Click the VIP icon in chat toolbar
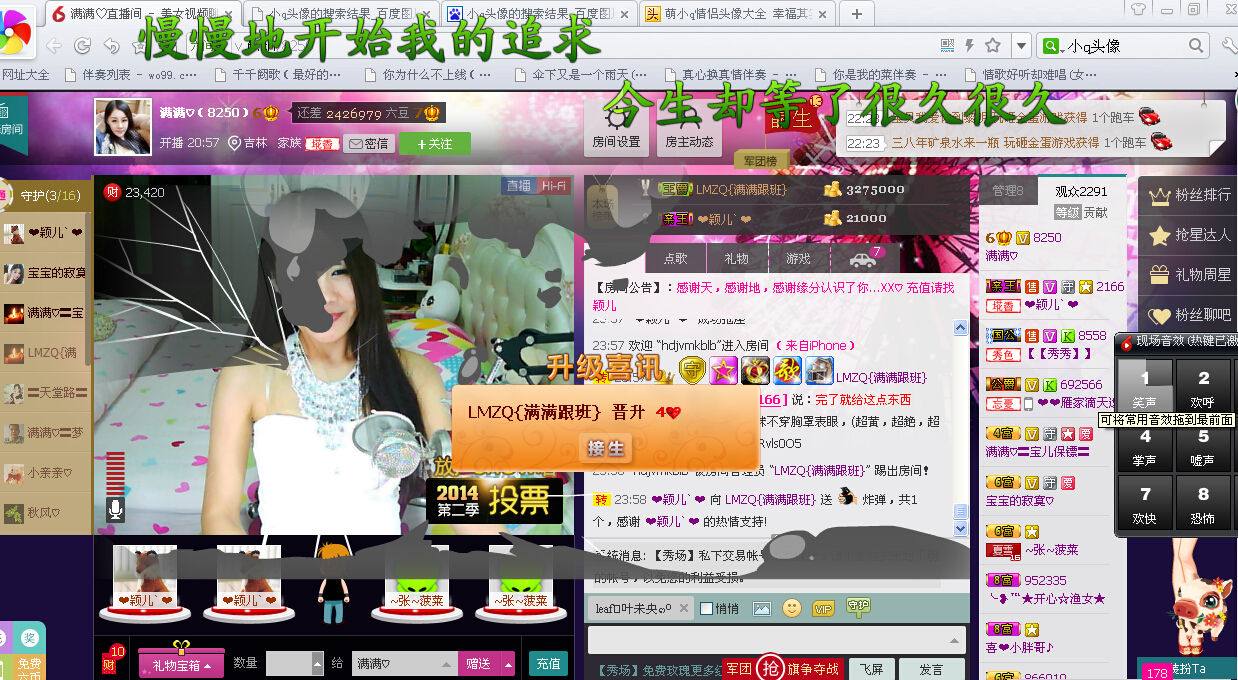 click(x=823, y=608)
